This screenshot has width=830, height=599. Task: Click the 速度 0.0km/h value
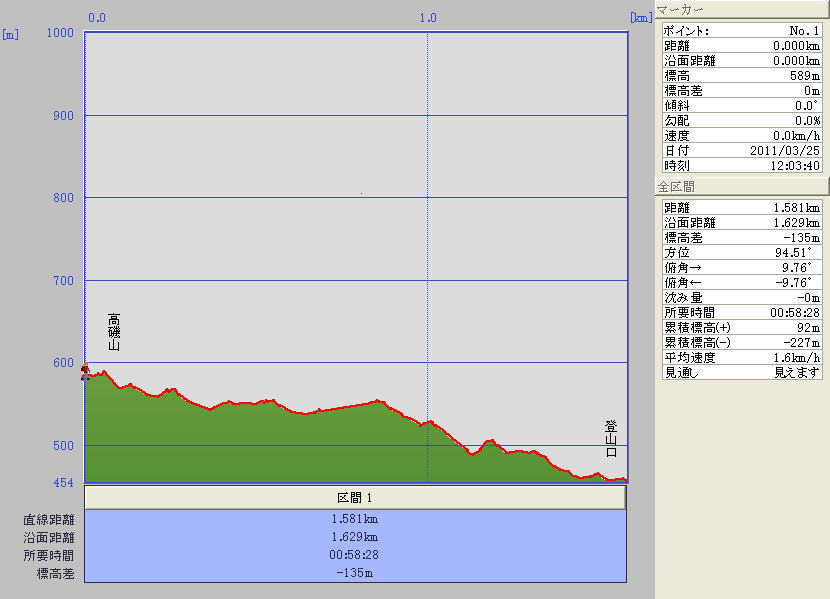click(x=796, y=135)
